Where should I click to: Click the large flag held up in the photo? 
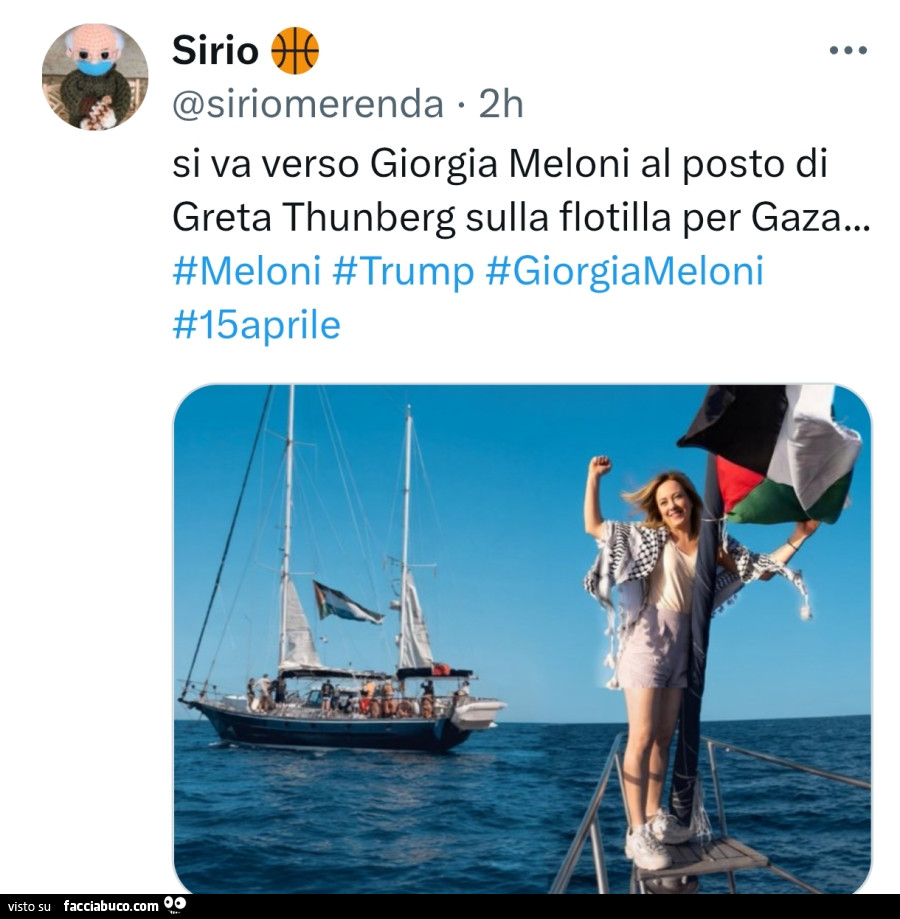tap(775, 455)
